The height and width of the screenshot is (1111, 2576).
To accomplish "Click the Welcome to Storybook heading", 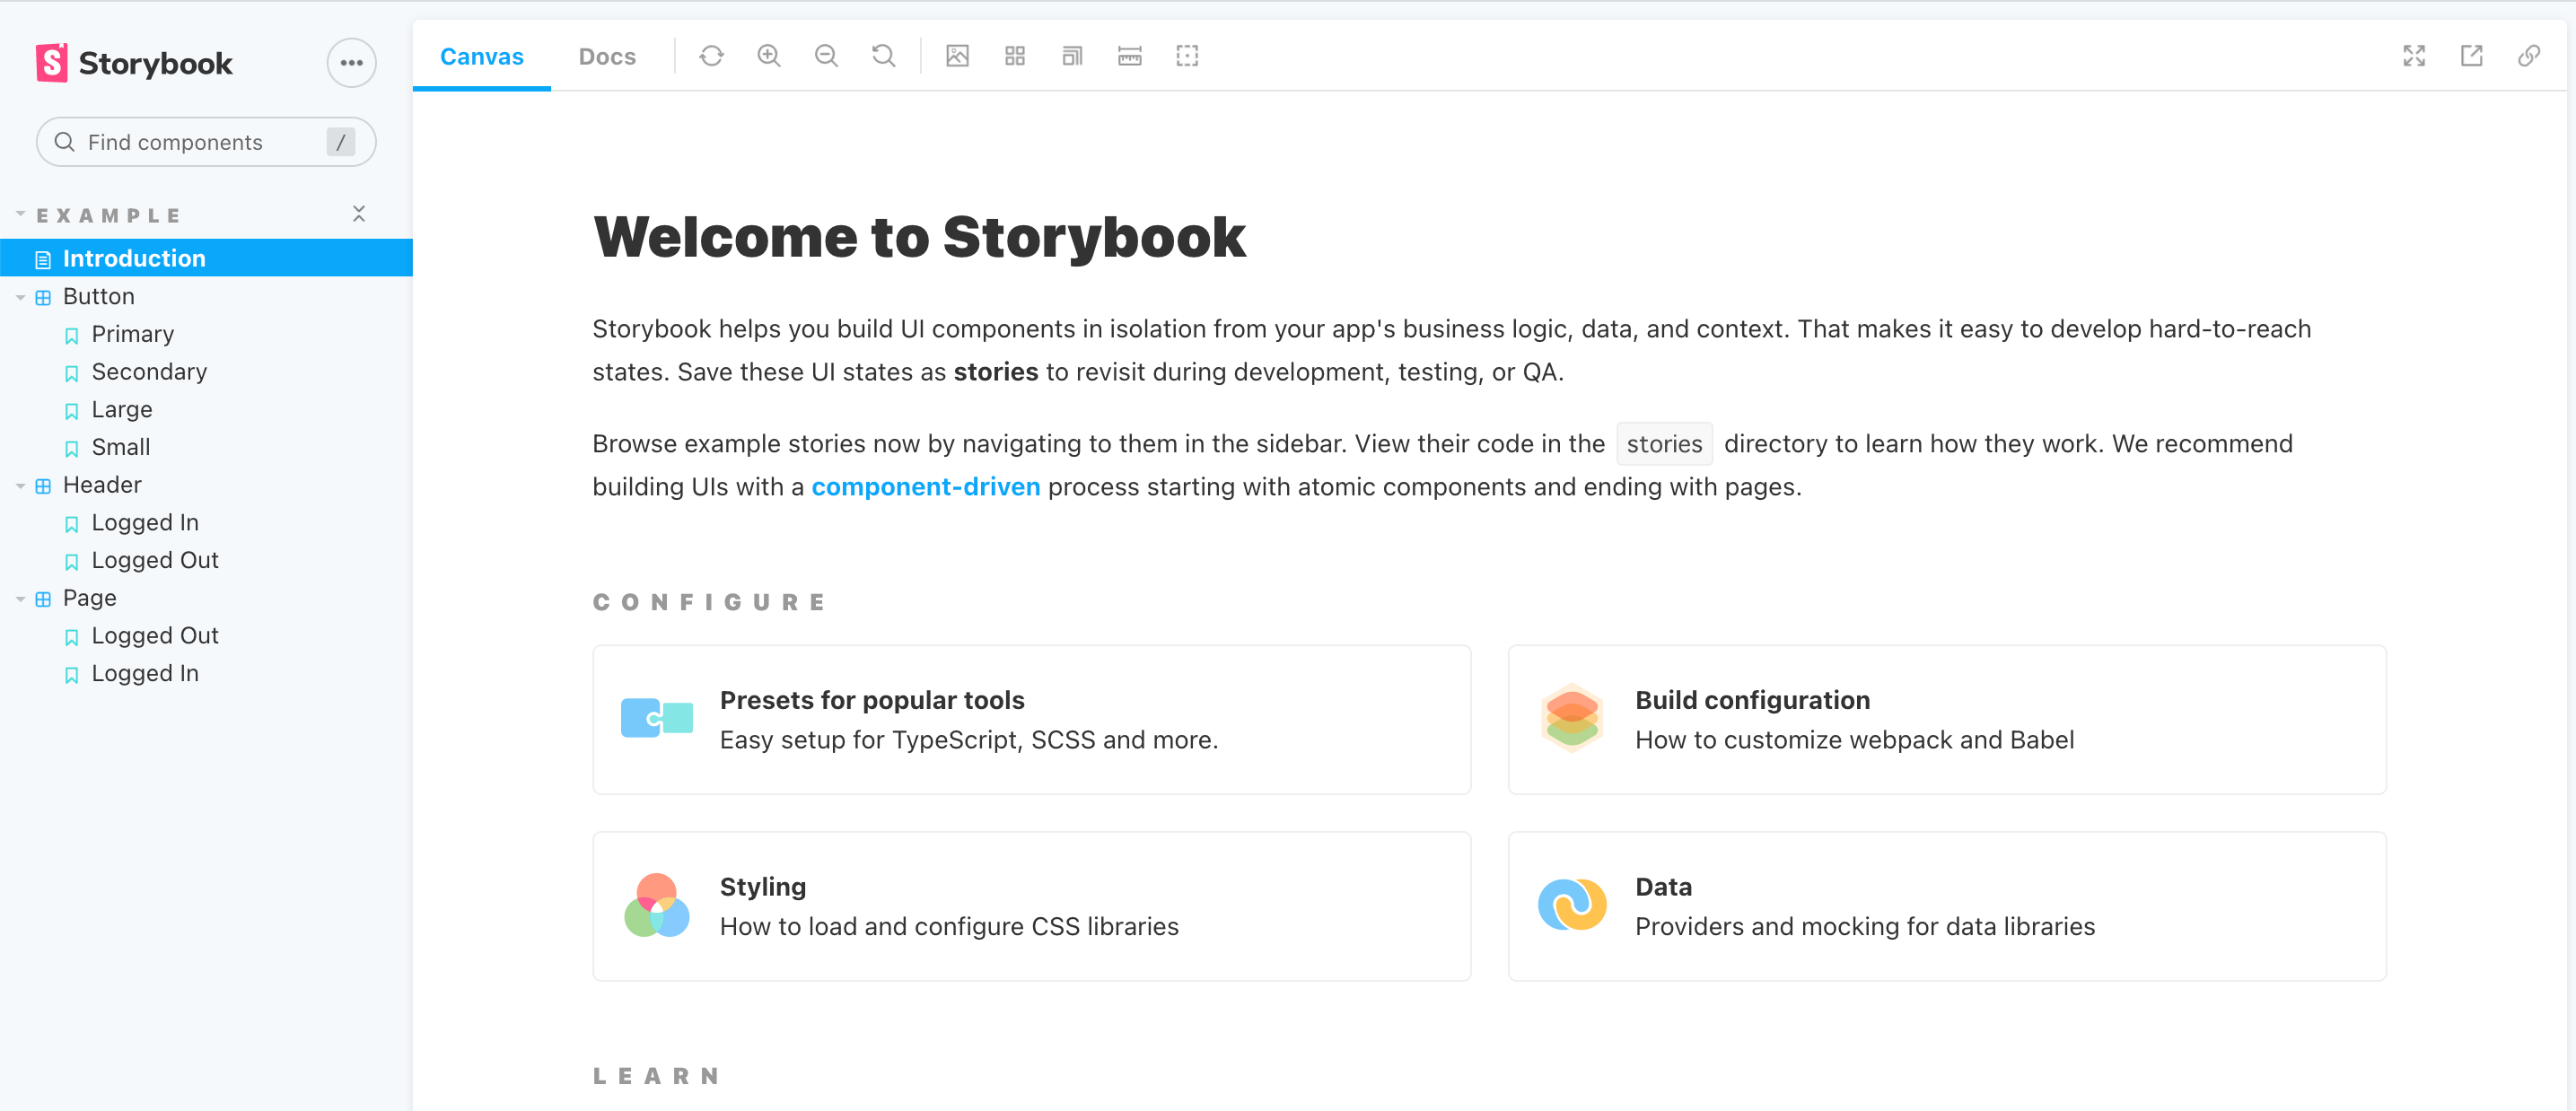I will (919, 238).
